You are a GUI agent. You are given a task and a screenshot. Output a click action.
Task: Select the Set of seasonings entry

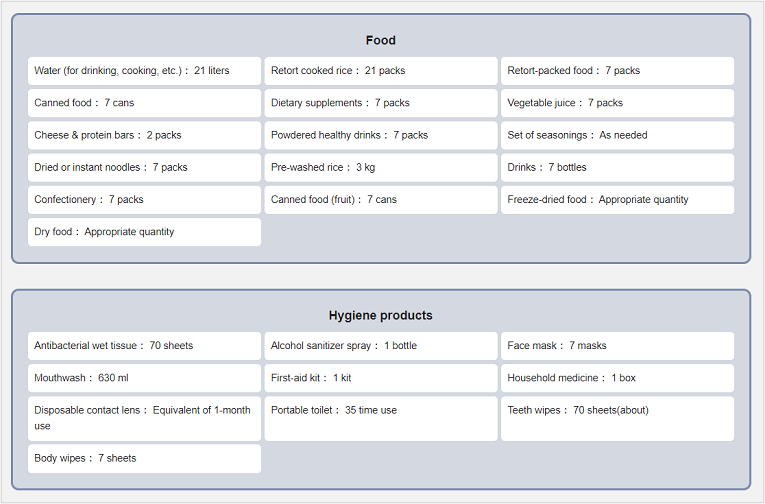tap(617, 135)
